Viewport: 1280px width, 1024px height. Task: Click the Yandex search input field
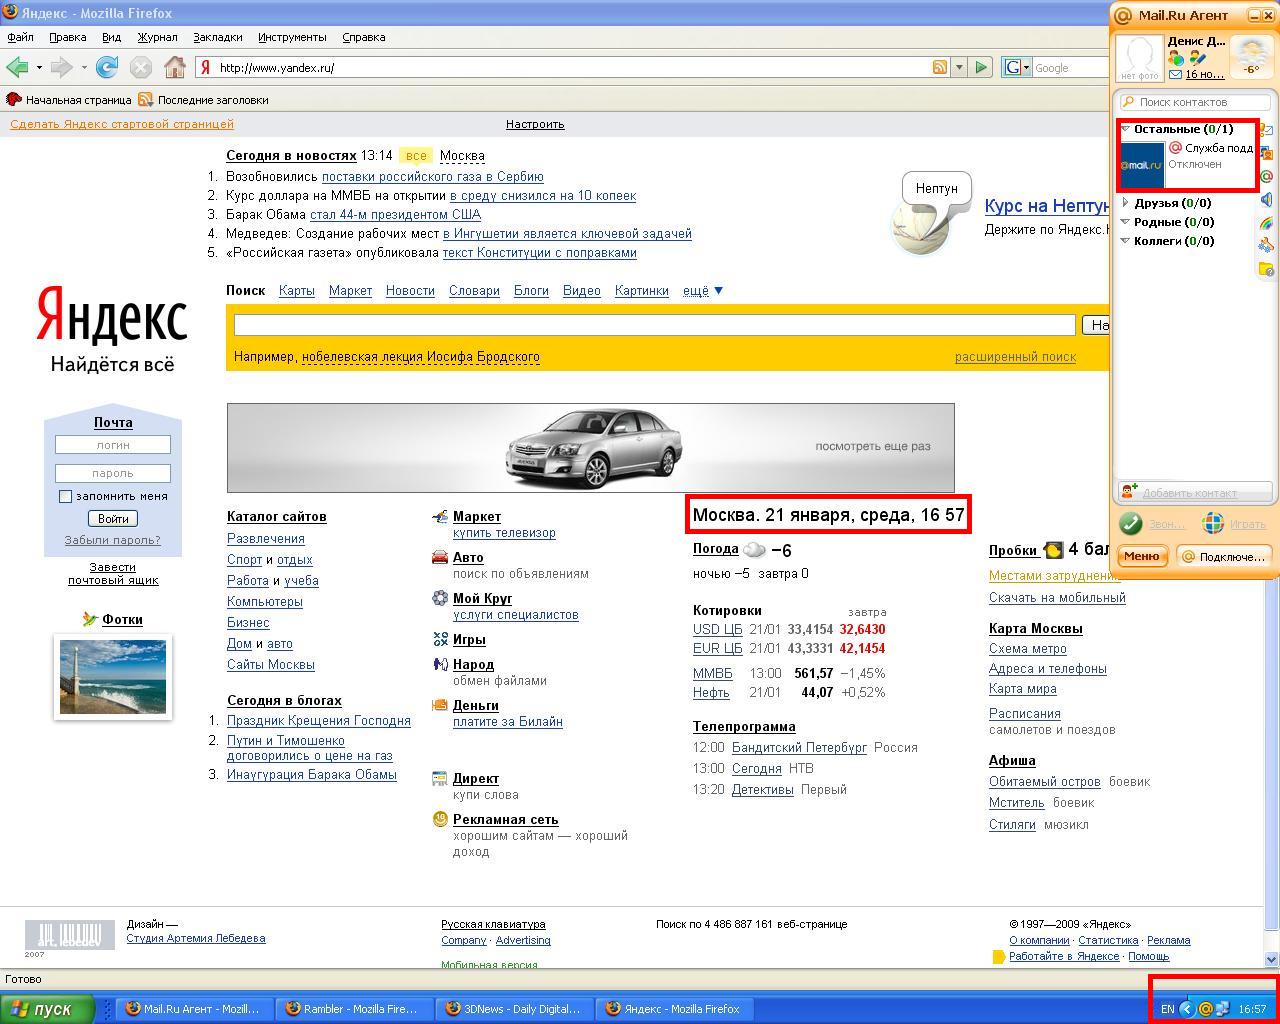coord(654,325)
